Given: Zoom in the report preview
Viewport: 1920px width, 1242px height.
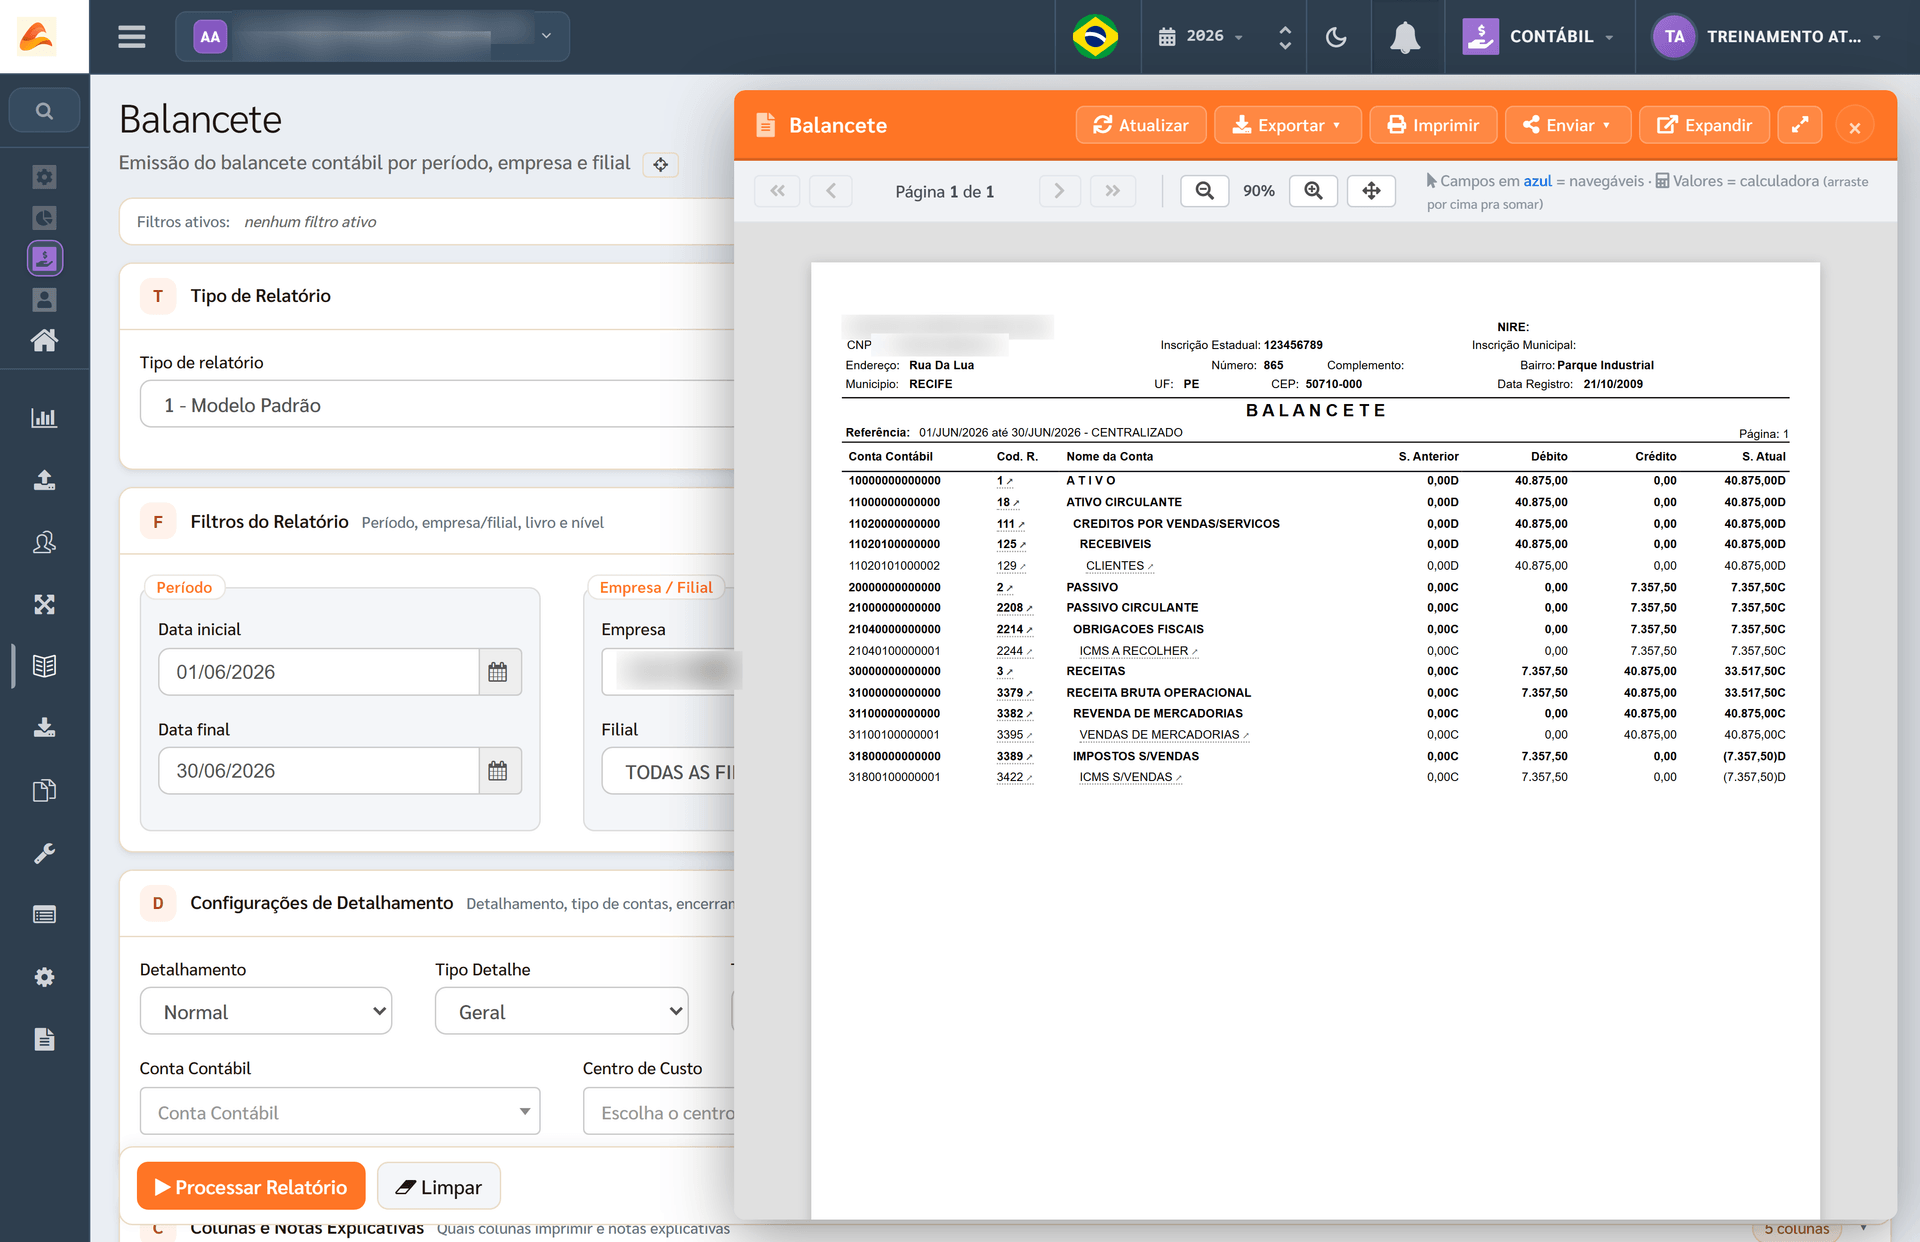Looking at the screenshot, I should (1314, 190).
